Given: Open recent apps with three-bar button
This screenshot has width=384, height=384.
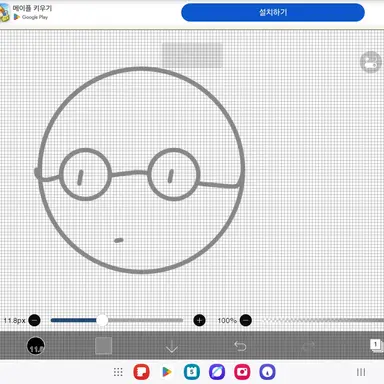Looking at the screenshot, I should 361,372.
